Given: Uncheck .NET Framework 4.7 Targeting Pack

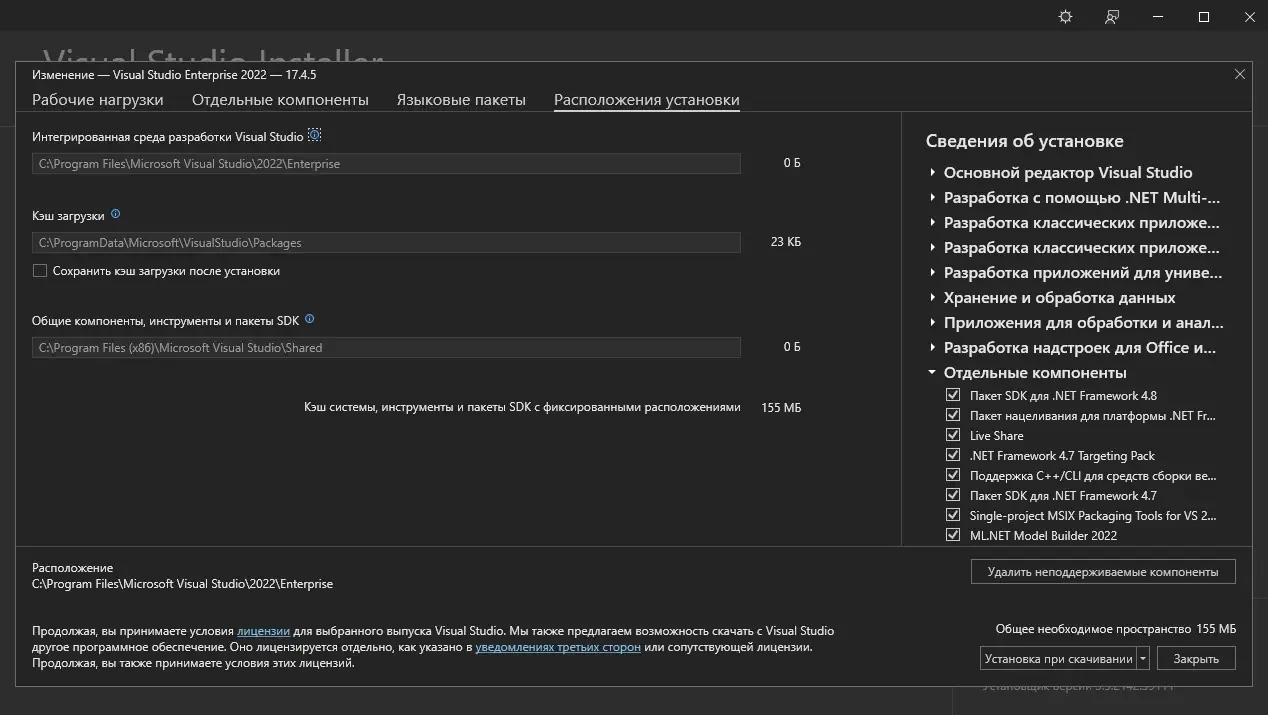Looking at the screenshot, I should [x=953, y=455].
